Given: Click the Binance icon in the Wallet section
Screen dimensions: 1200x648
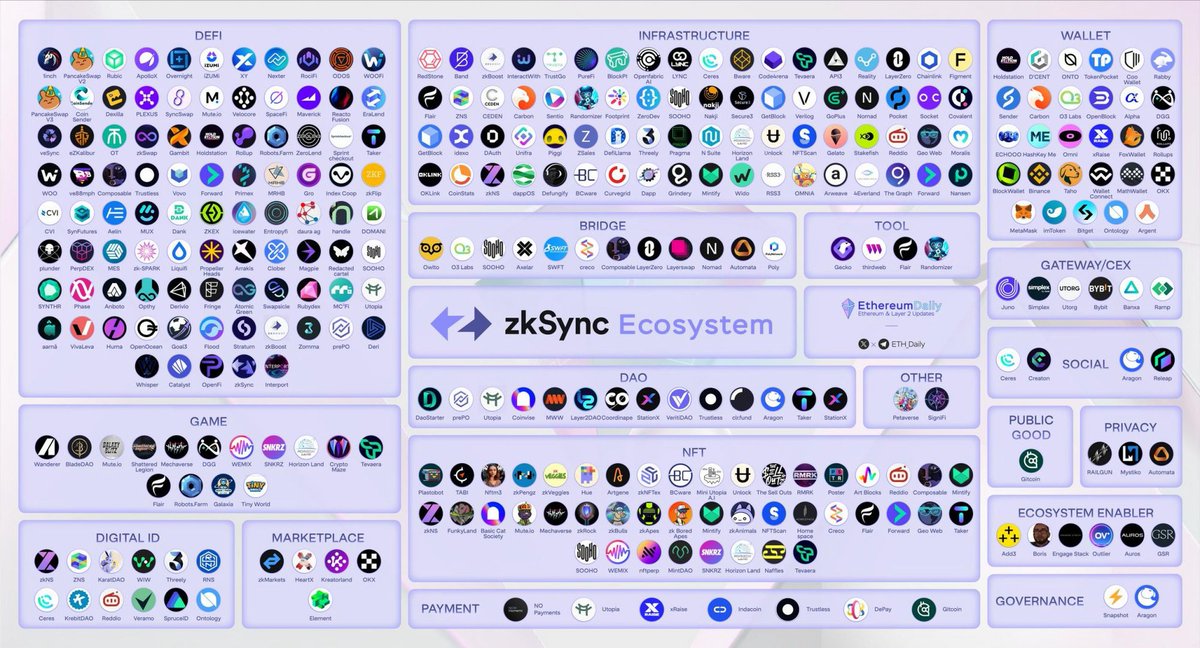Looking at the screenshot, I should [x=1039, y=175].
